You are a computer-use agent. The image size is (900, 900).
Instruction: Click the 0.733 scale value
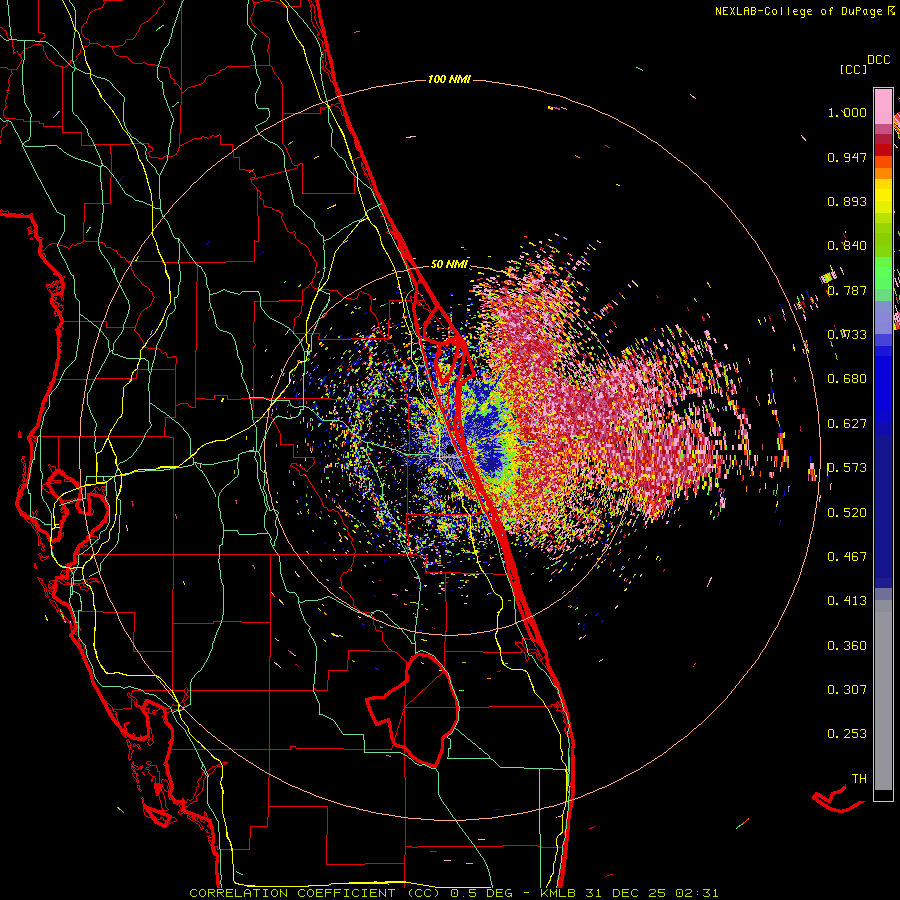point(847,335)
